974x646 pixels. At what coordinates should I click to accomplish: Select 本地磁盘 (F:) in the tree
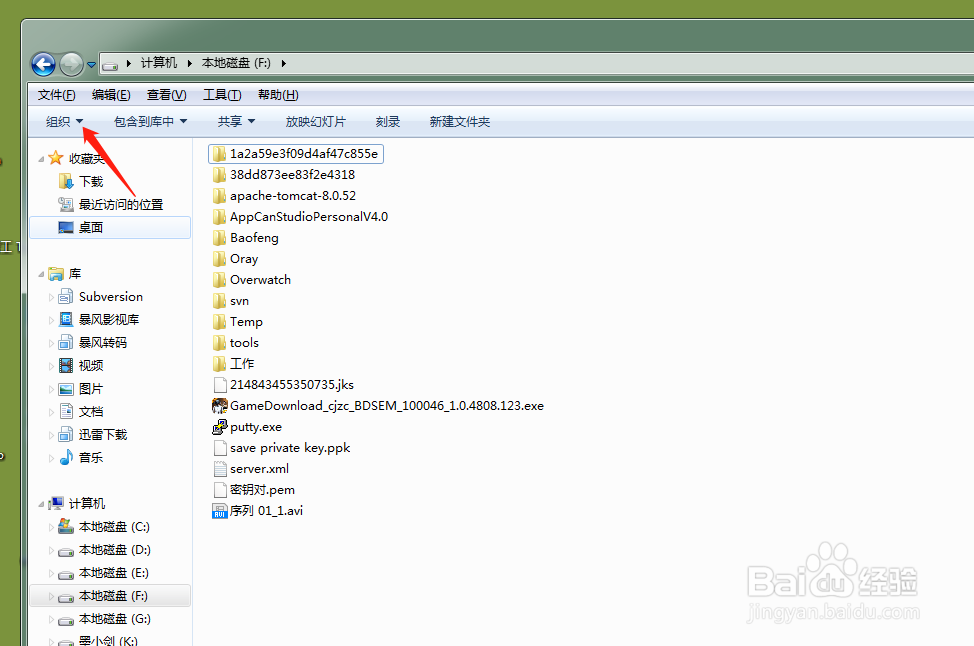click(110, 596)
